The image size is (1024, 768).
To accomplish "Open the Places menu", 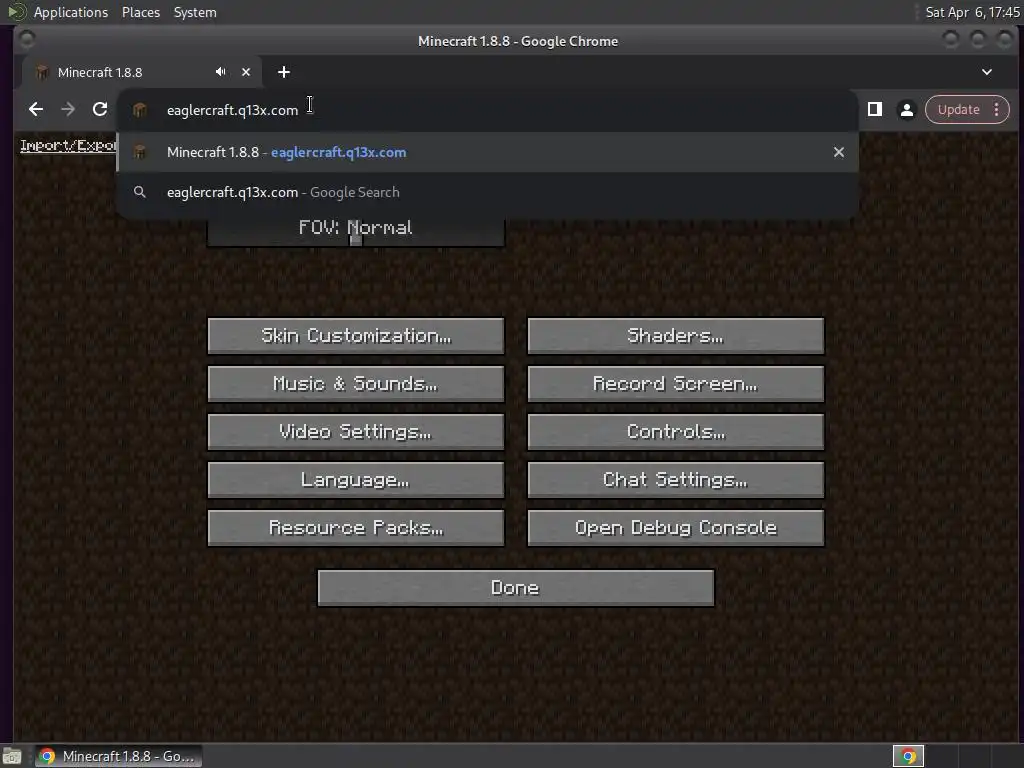I will pyautogui.click(x=140, y=12).
